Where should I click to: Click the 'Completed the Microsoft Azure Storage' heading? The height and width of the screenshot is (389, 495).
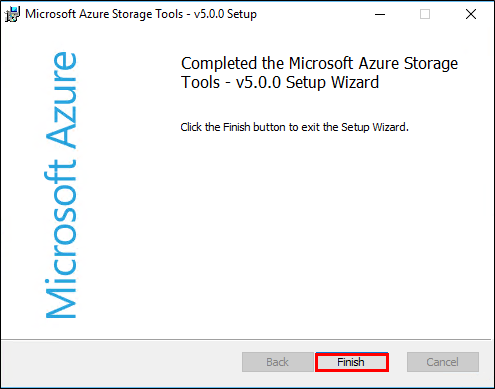pos(319,63)
